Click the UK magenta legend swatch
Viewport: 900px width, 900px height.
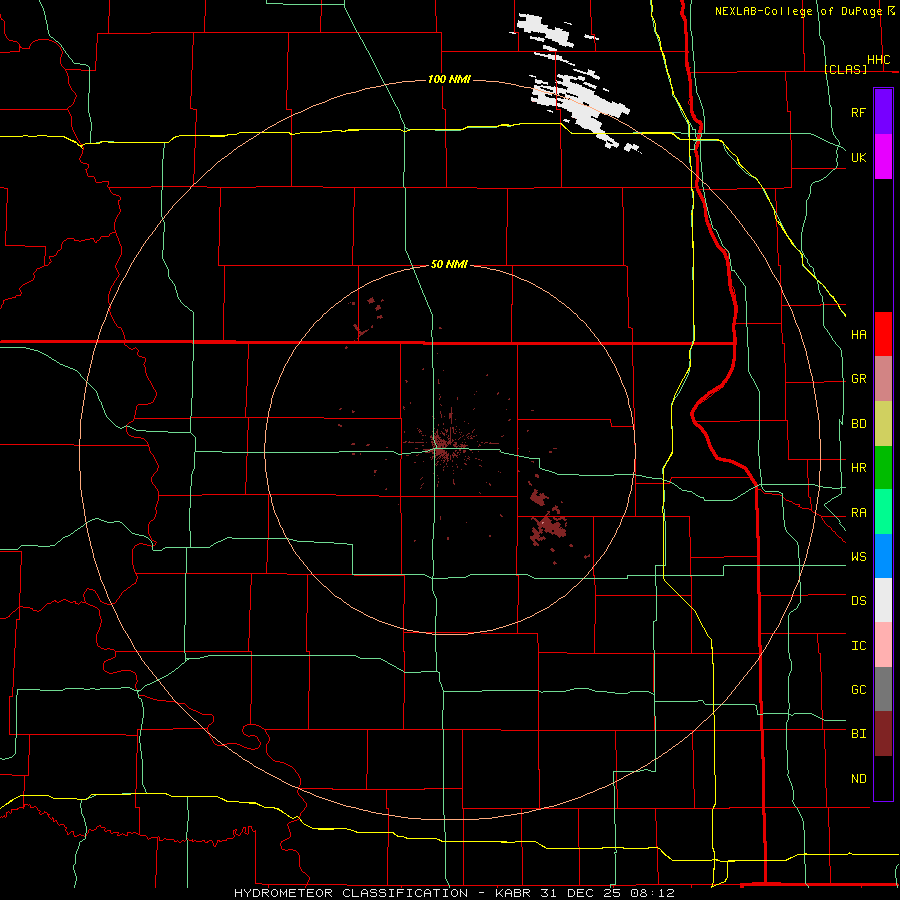[x=883, y=157]
